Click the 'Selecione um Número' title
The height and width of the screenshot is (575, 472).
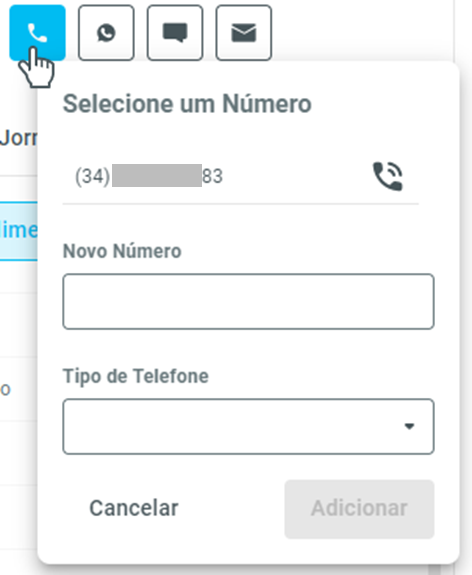coord(187,104)
